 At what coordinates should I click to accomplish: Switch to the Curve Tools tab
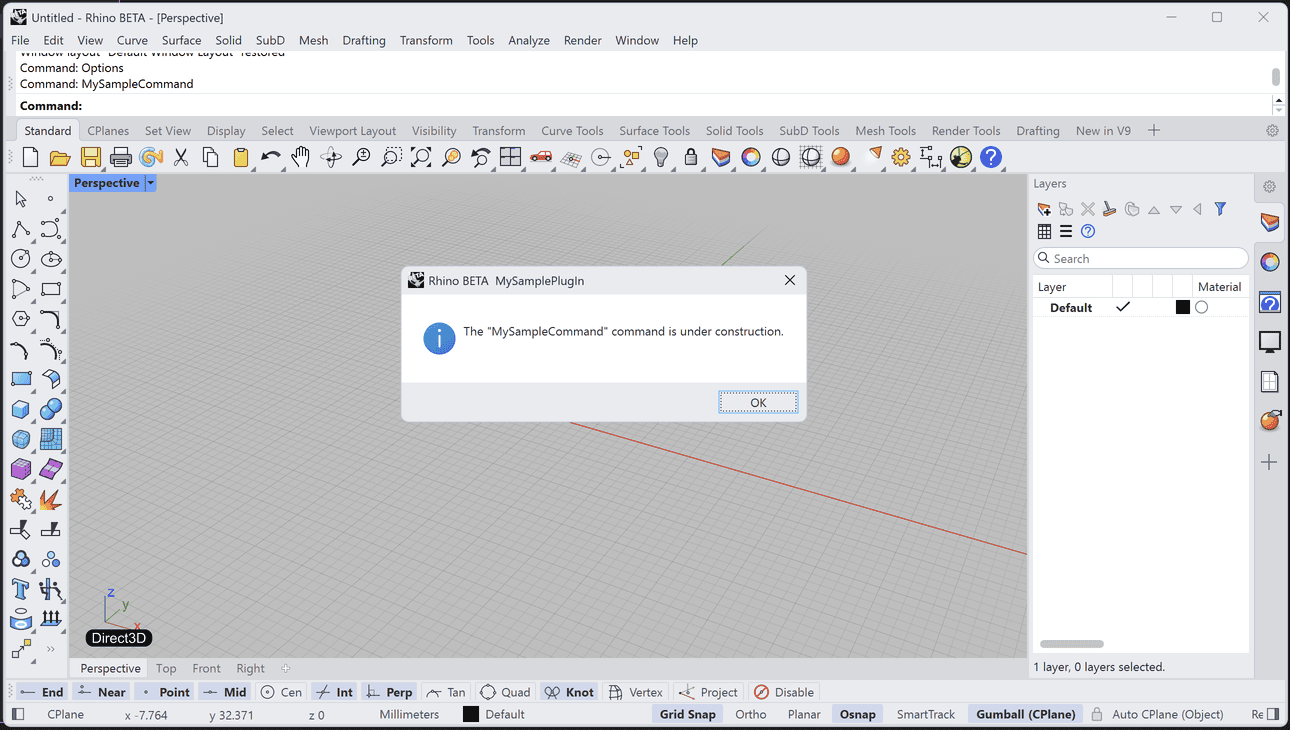point(572,131)
